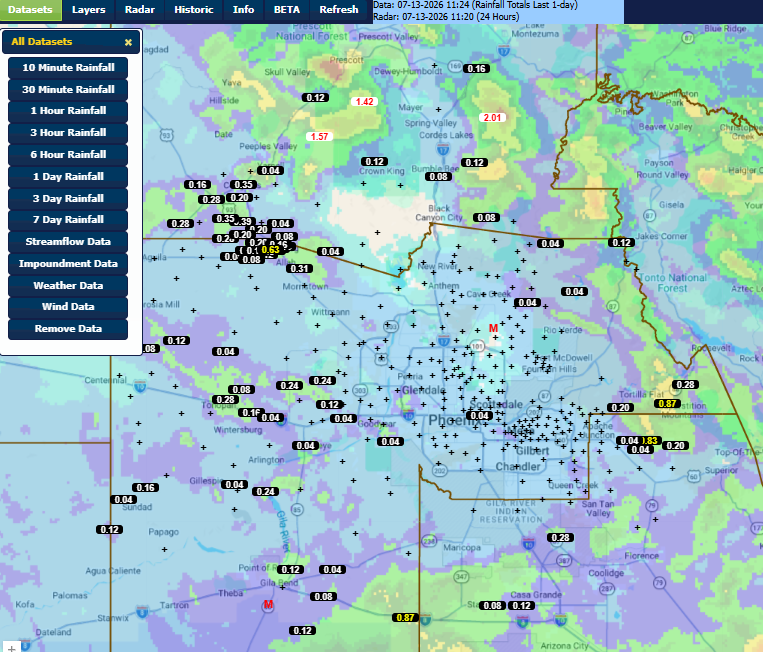The image size is (763, 652).
Task: Select 10 Minute Rainfall dataset
Action: [68, 68]
